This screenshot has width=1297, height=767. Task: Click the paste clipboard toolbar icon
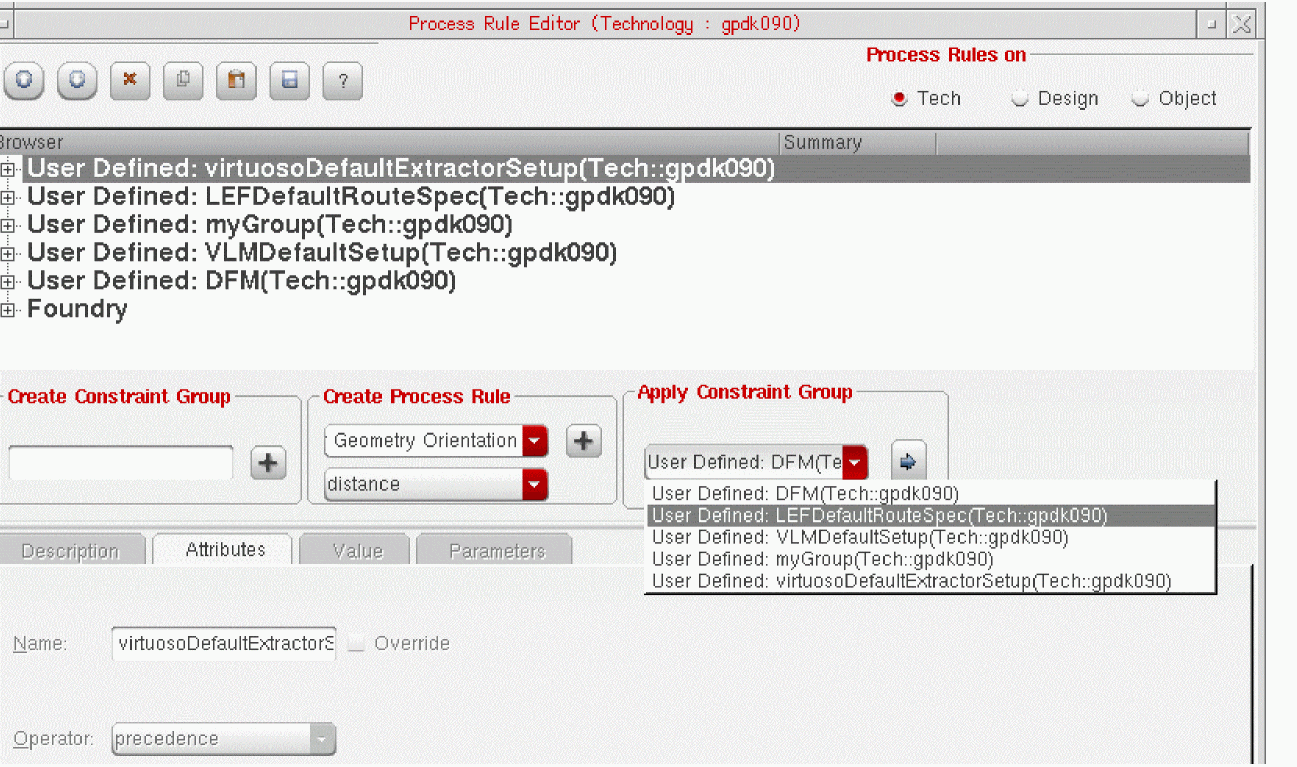(x=236, y=81)
